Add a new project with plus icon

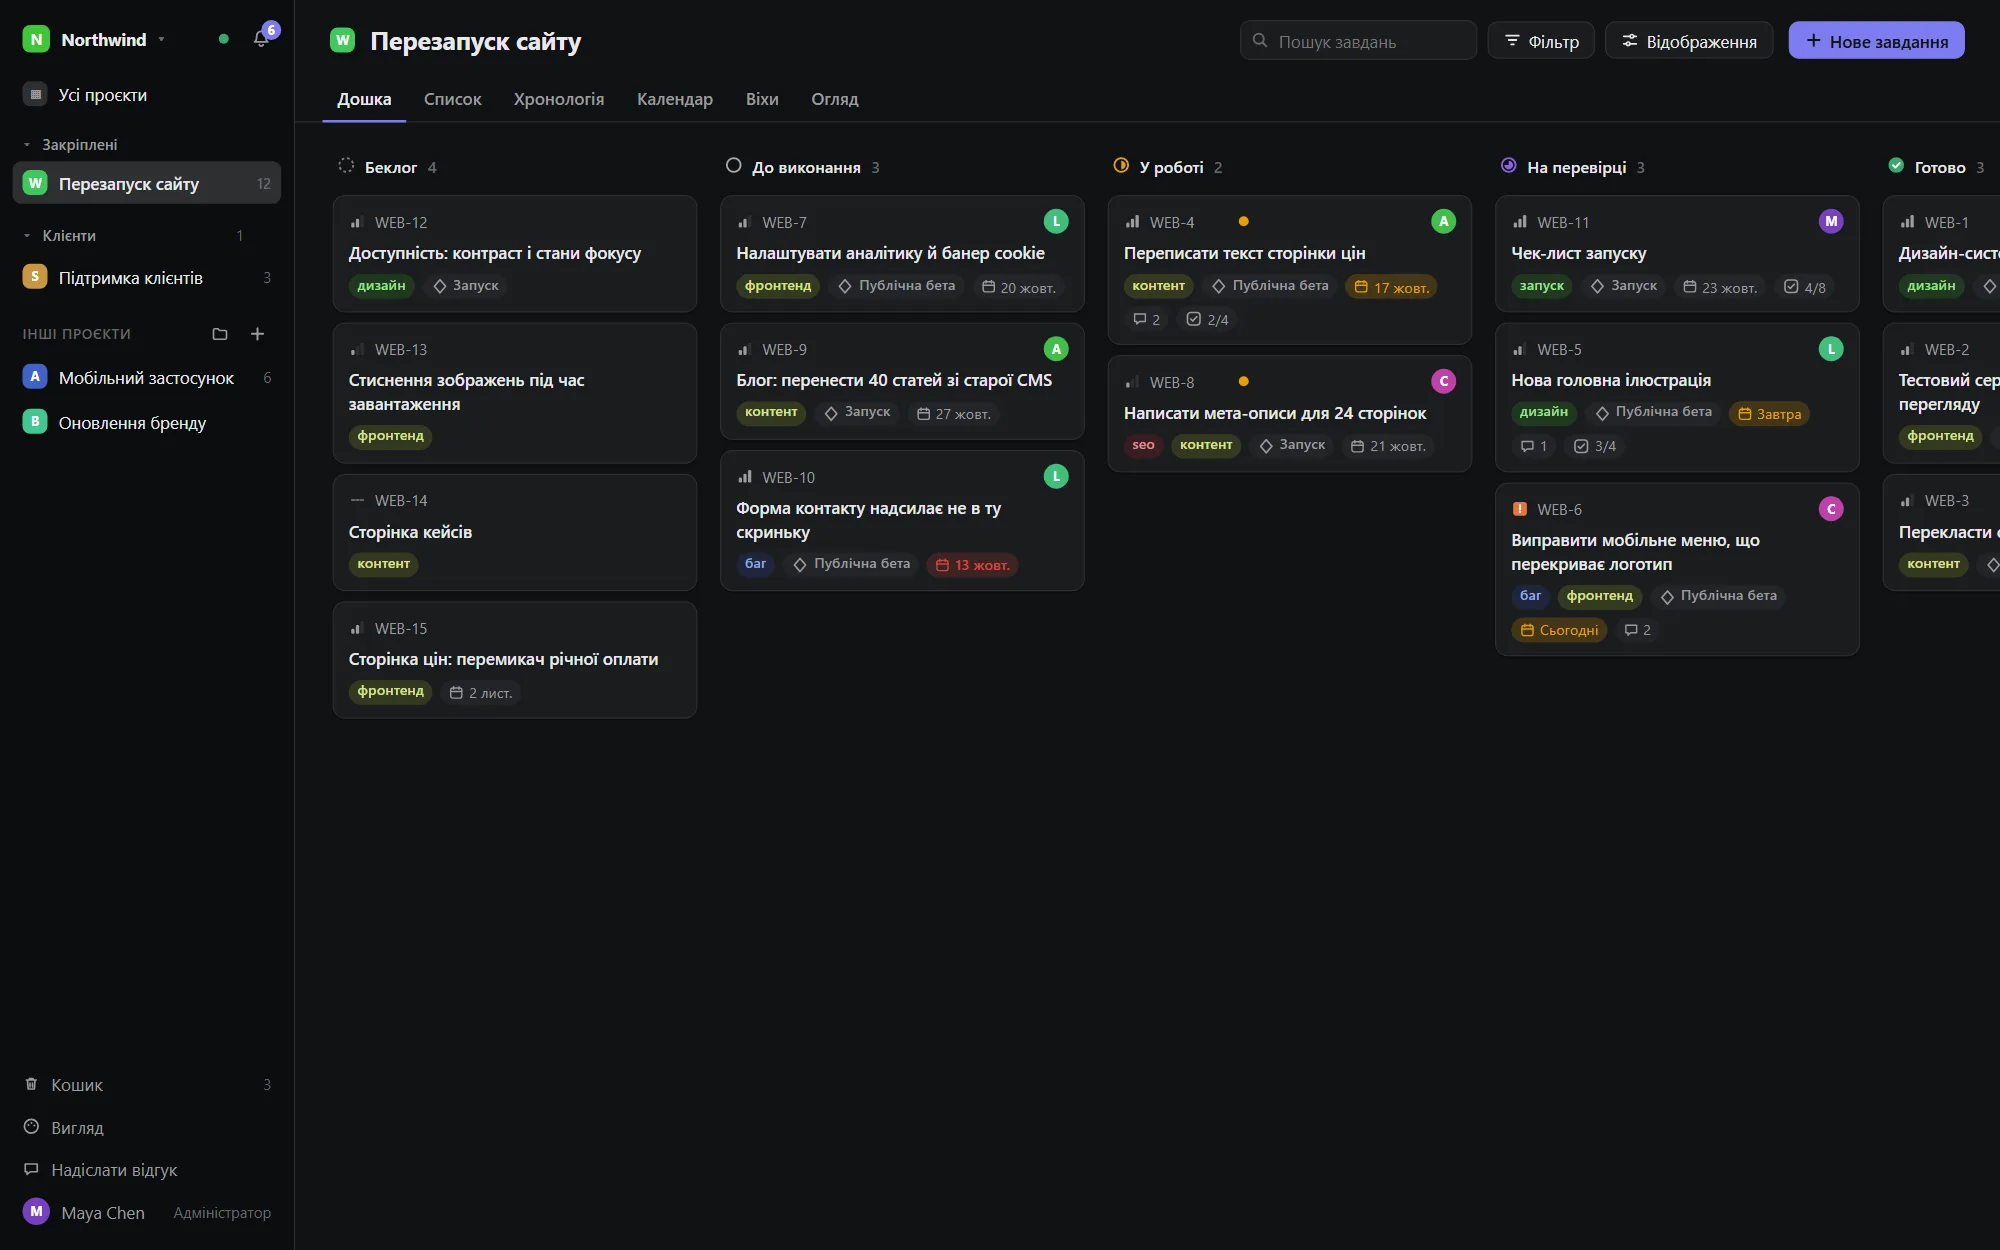(257, 334)
